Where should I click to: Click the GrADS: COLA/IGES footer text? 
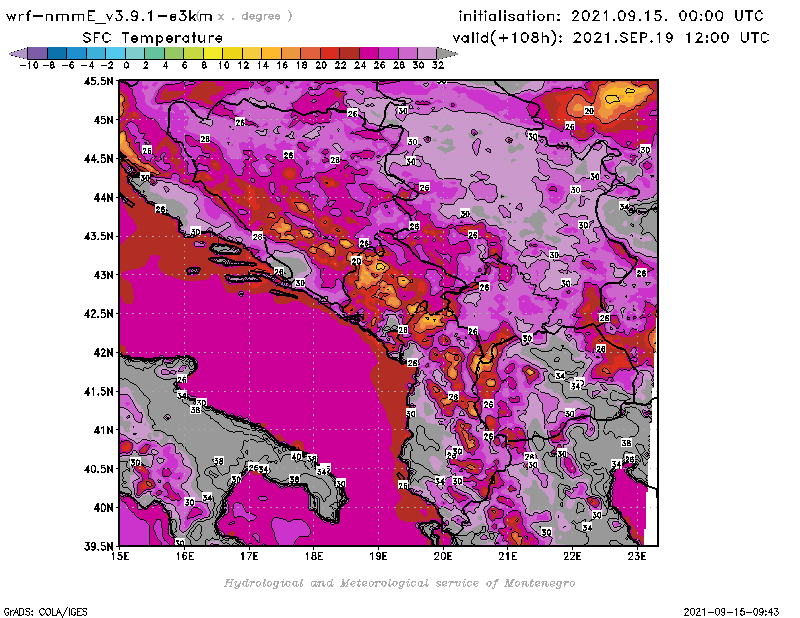(x=45, y=612)
